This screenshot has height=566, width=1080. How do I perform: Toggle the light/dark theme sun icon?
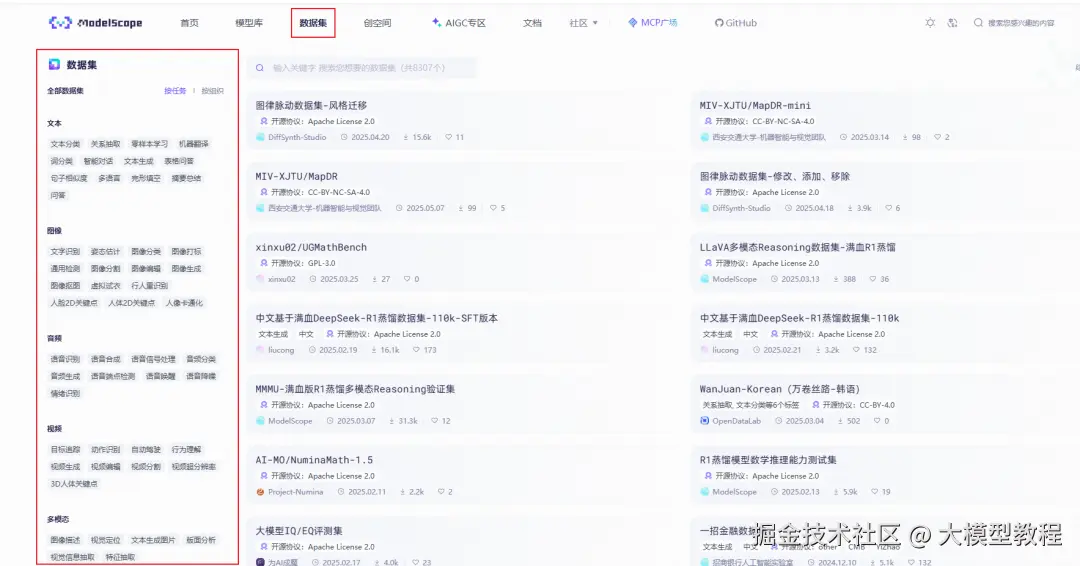[930, 23]
